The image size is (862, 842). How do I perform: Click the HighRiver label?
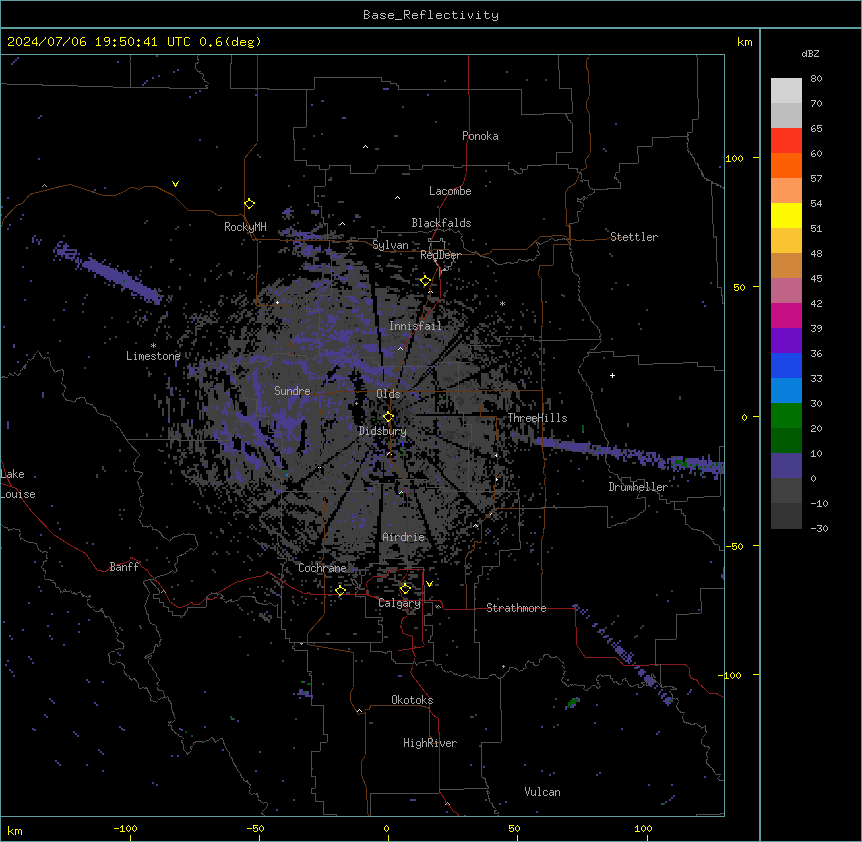point(430,743)
